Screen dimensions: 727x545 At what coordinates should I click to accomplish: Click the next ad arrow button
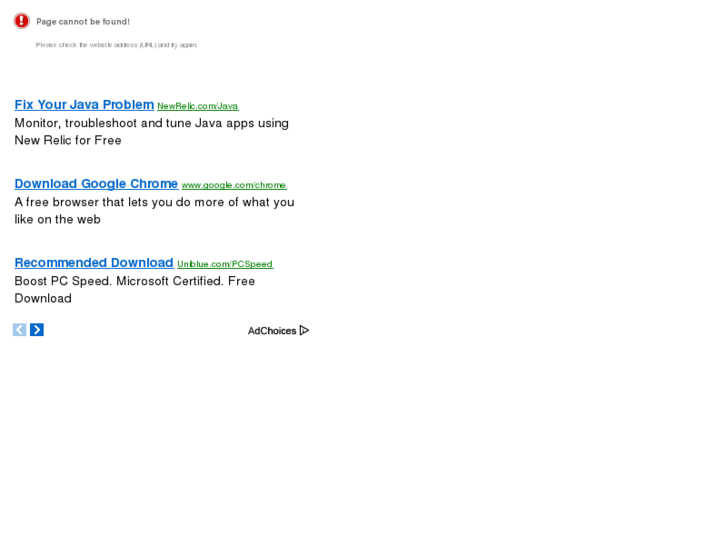tap(37, 330)
